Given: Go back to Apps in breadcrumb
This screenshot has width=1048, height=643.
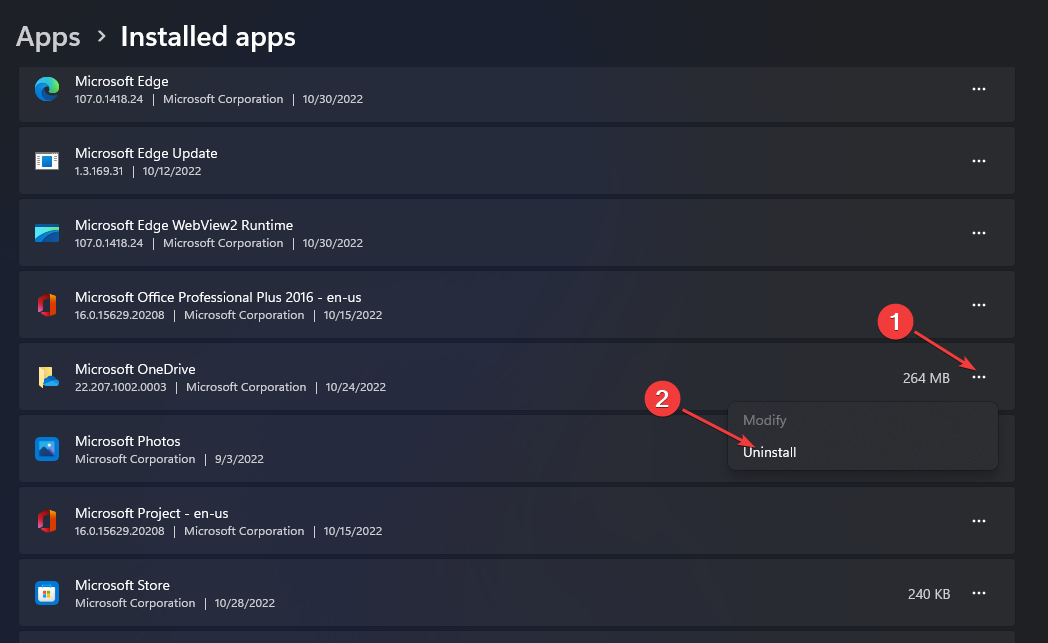Looking at the screenshot, I should [48, 37].
